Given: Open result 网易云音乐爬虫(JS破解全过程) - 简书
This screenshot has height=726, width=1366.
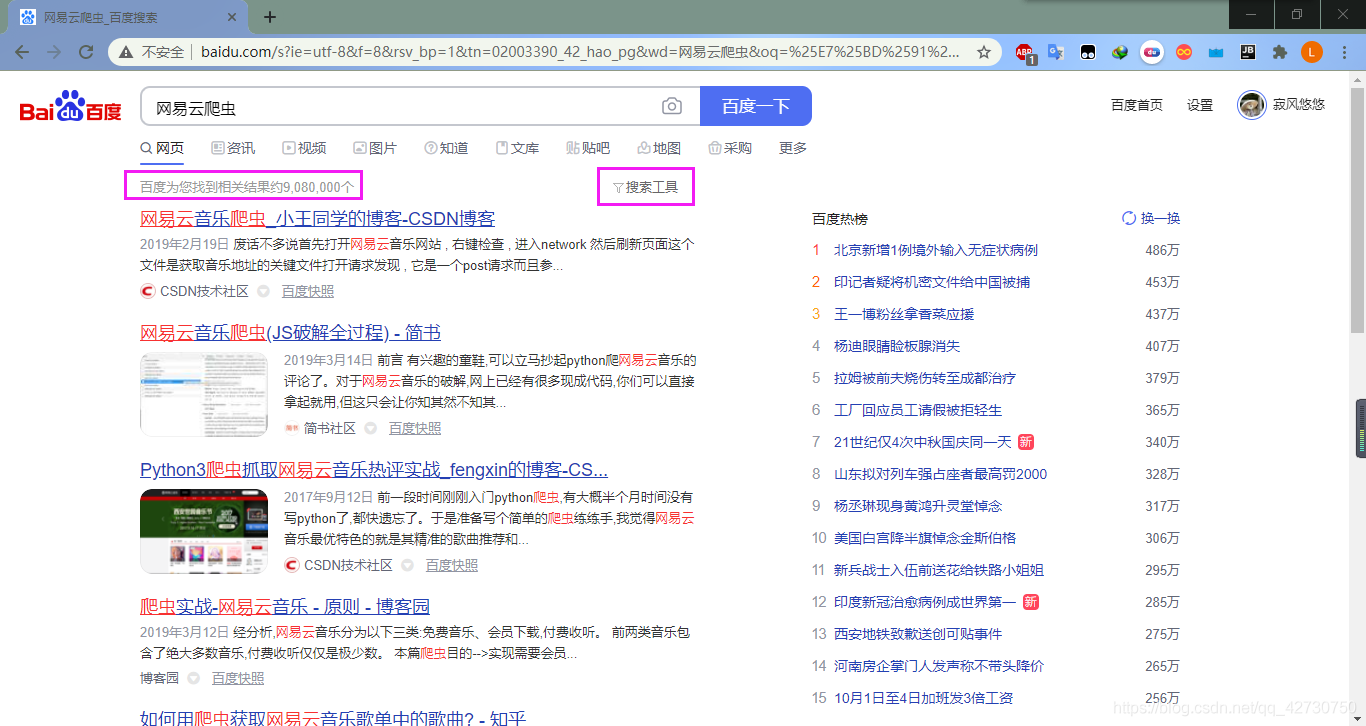Looking at the screenshot, I should (290, 333).
